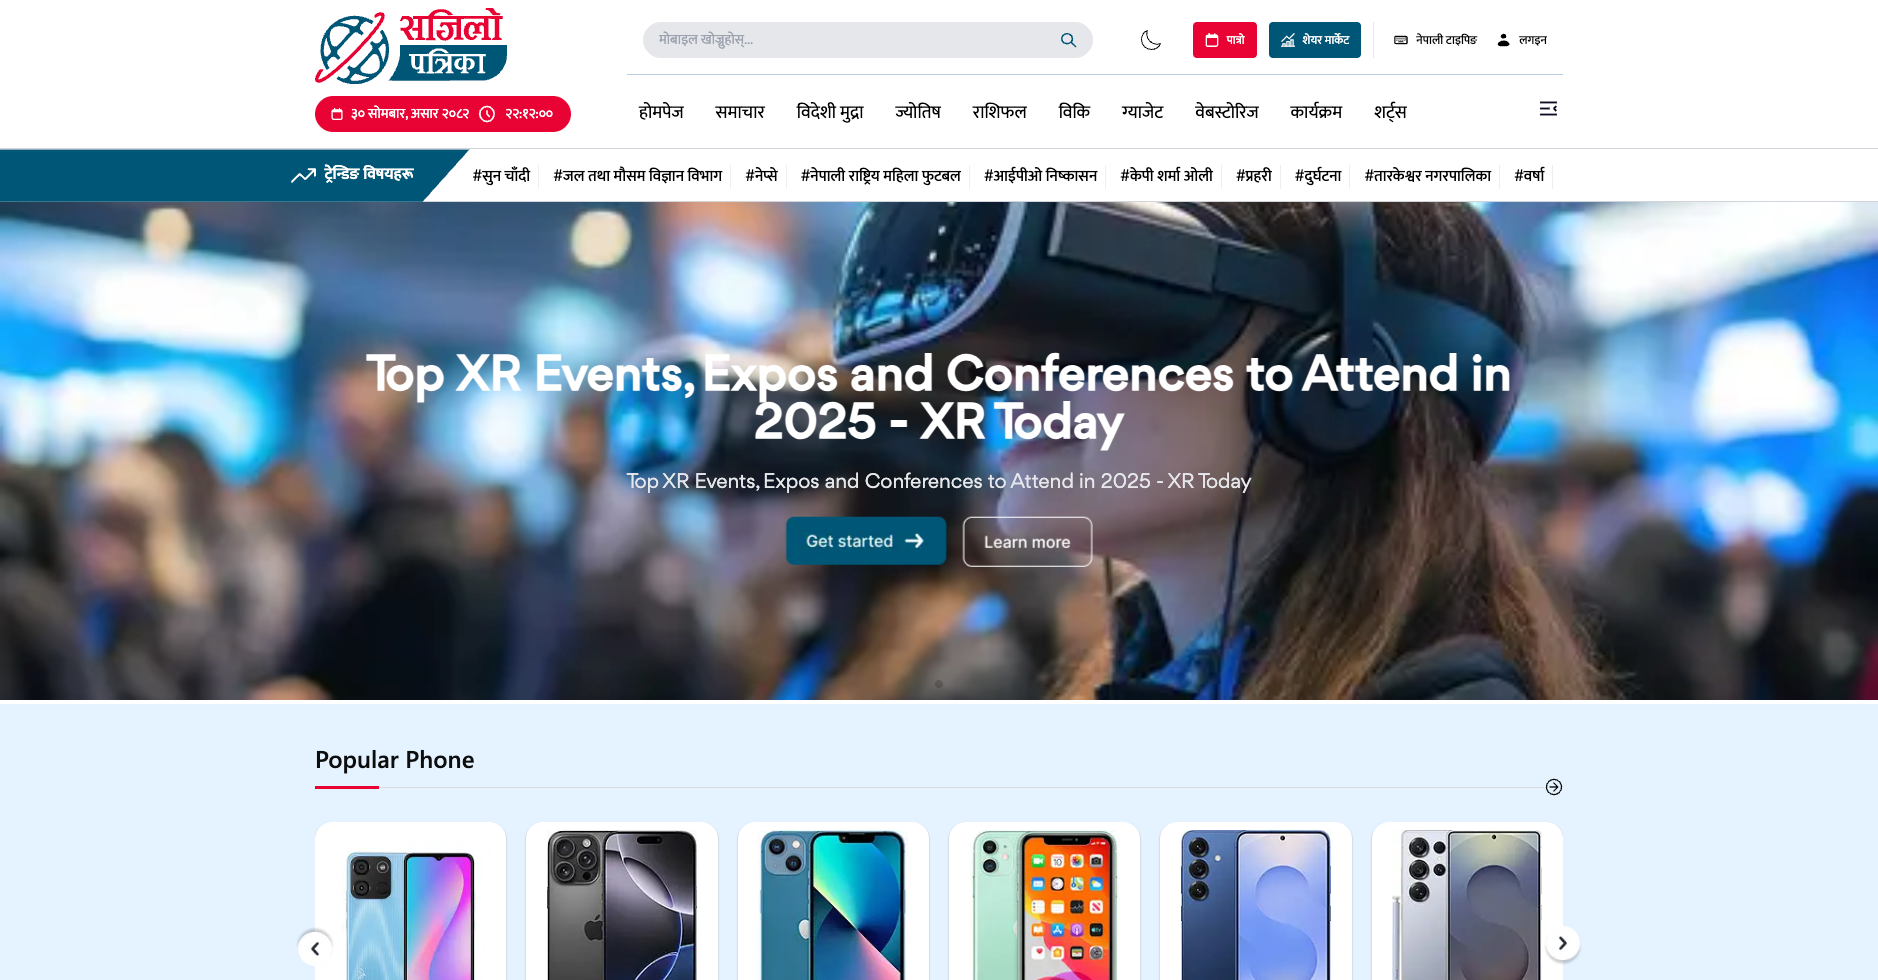Image resolution: width=1878 pixels, height=980 pixels.
Task: Click the Learn more button
Action: coord(1027,542)
